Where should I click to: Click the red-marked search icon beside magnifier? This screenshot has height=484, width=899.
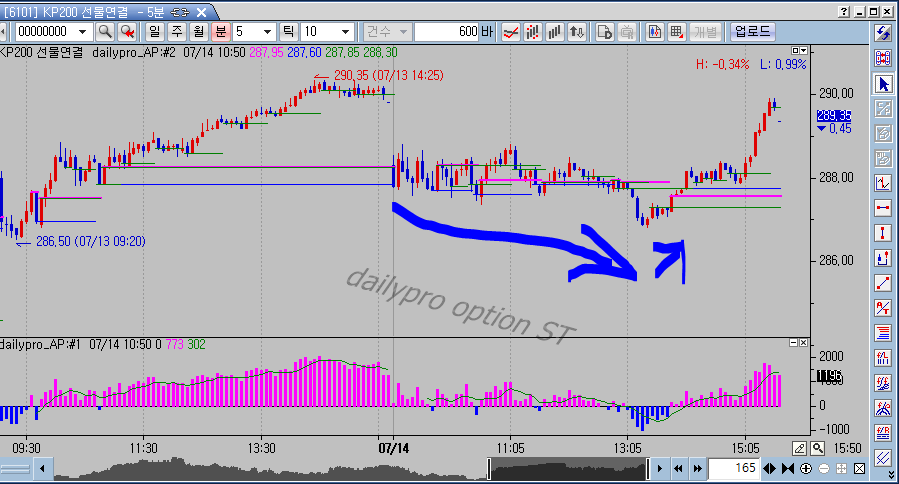coord(127,32)
